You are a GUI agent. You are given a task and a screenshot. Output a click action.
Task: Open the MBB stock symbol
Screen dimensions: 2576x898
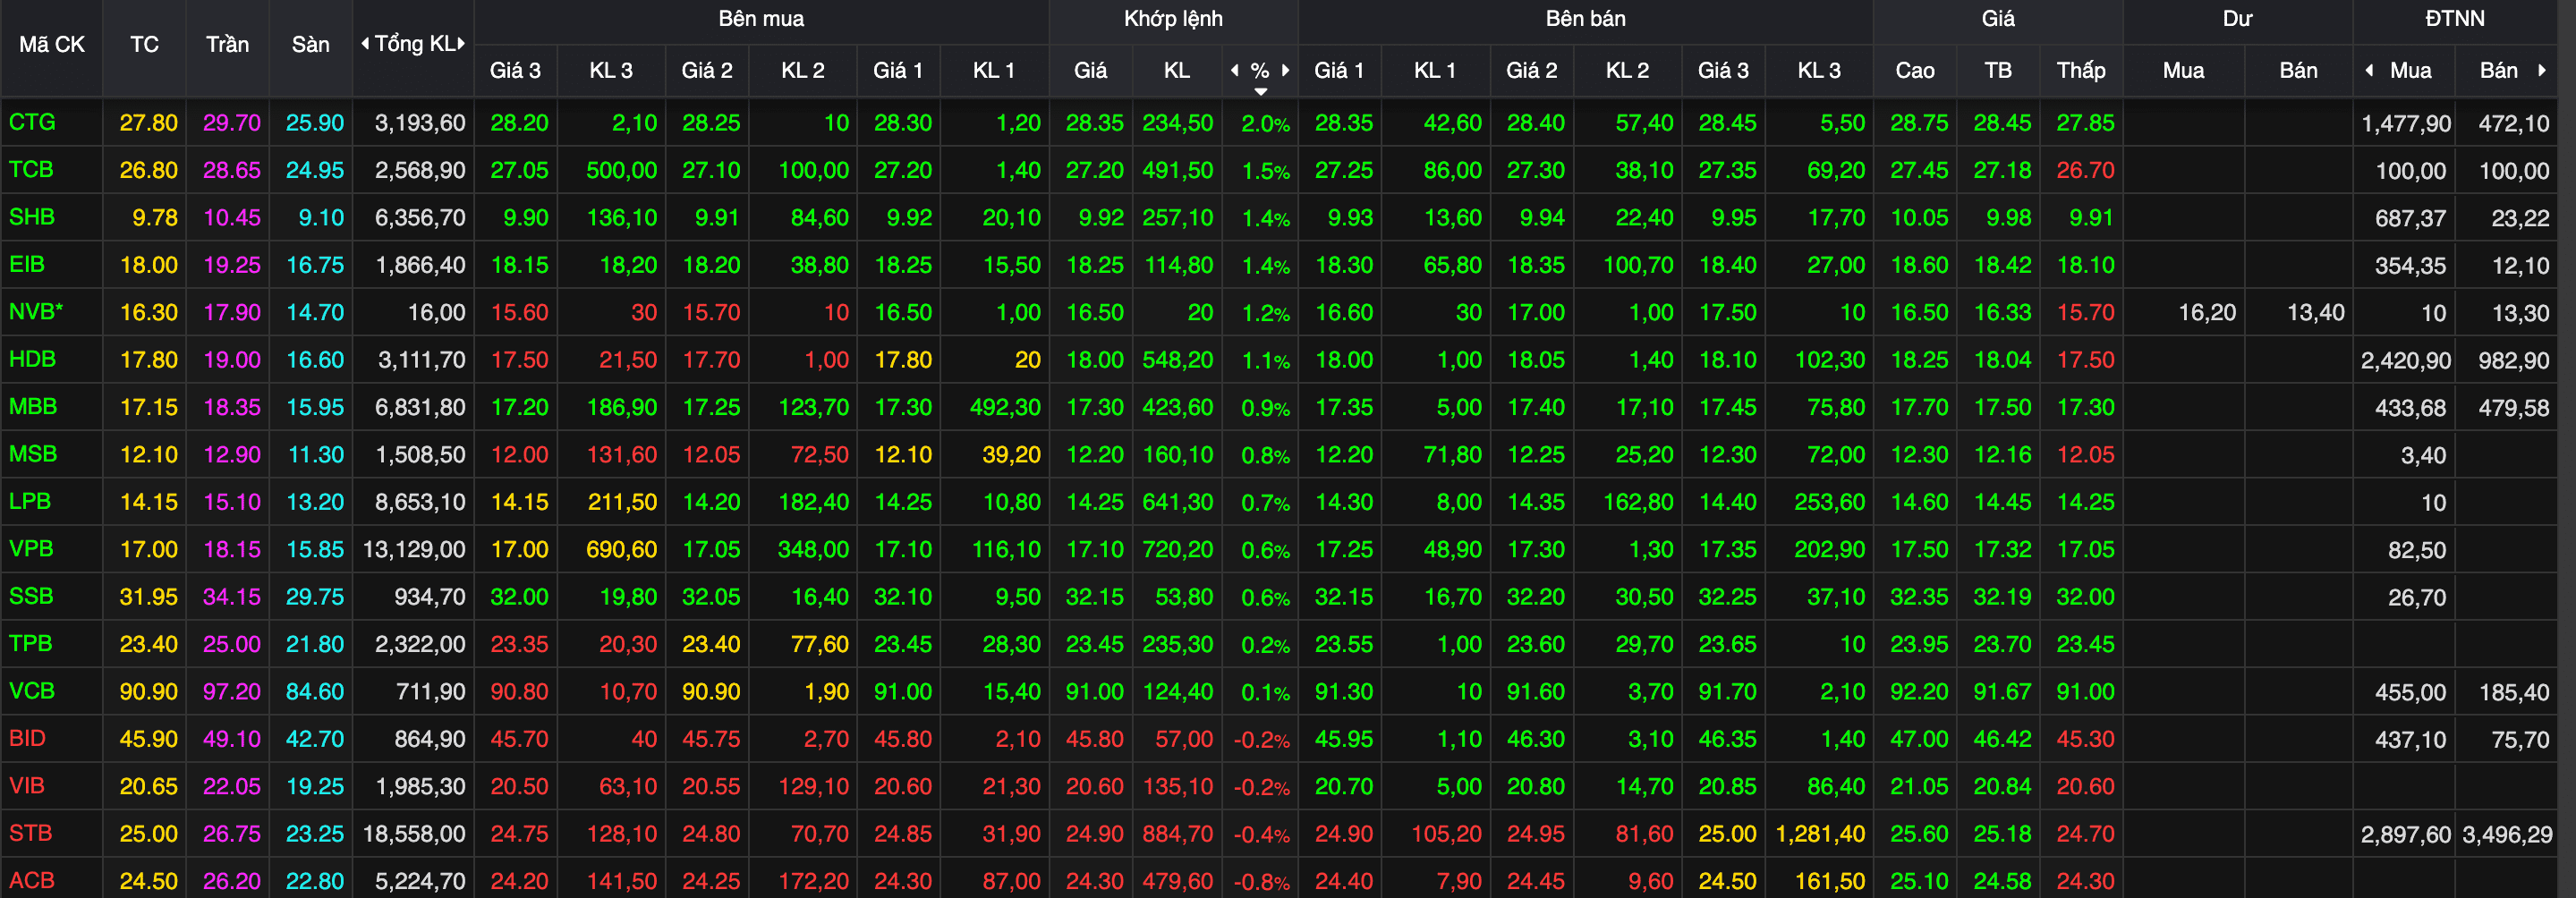(33, 406)
